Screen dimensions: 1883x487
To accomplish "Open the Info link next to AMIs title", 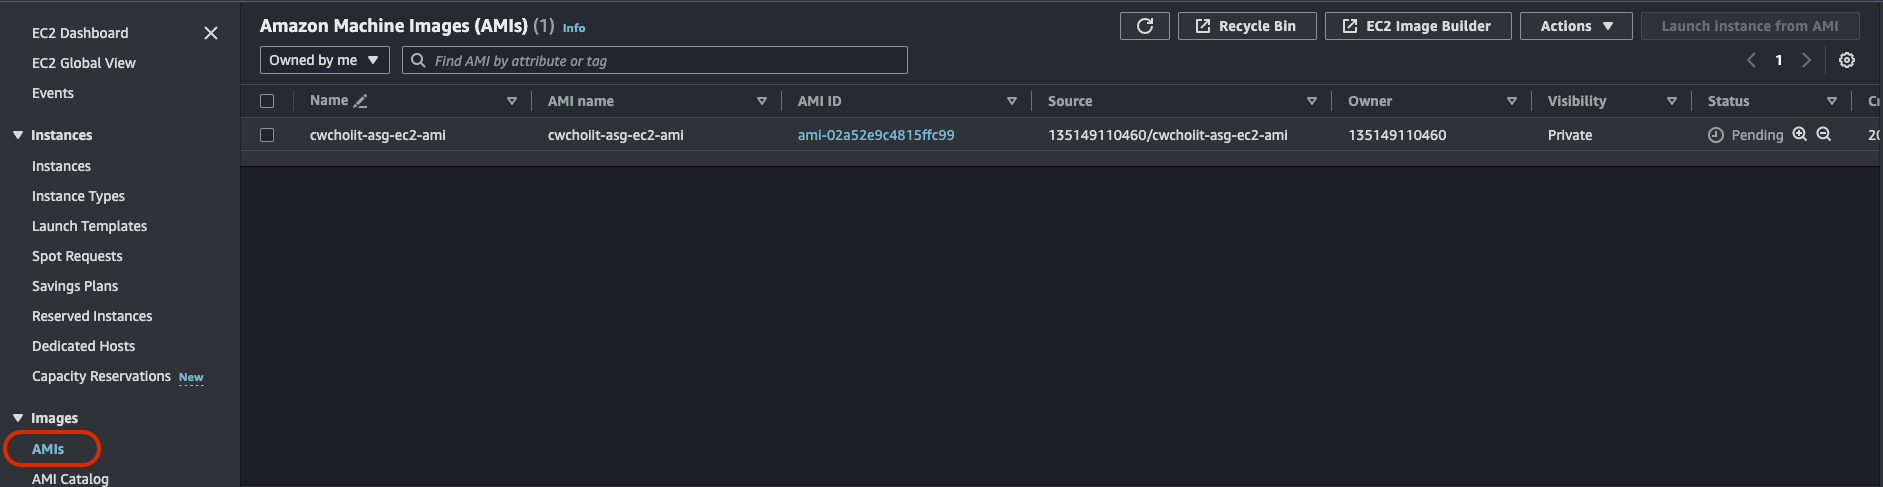I will pyautogui.click(x=574, y=28).
